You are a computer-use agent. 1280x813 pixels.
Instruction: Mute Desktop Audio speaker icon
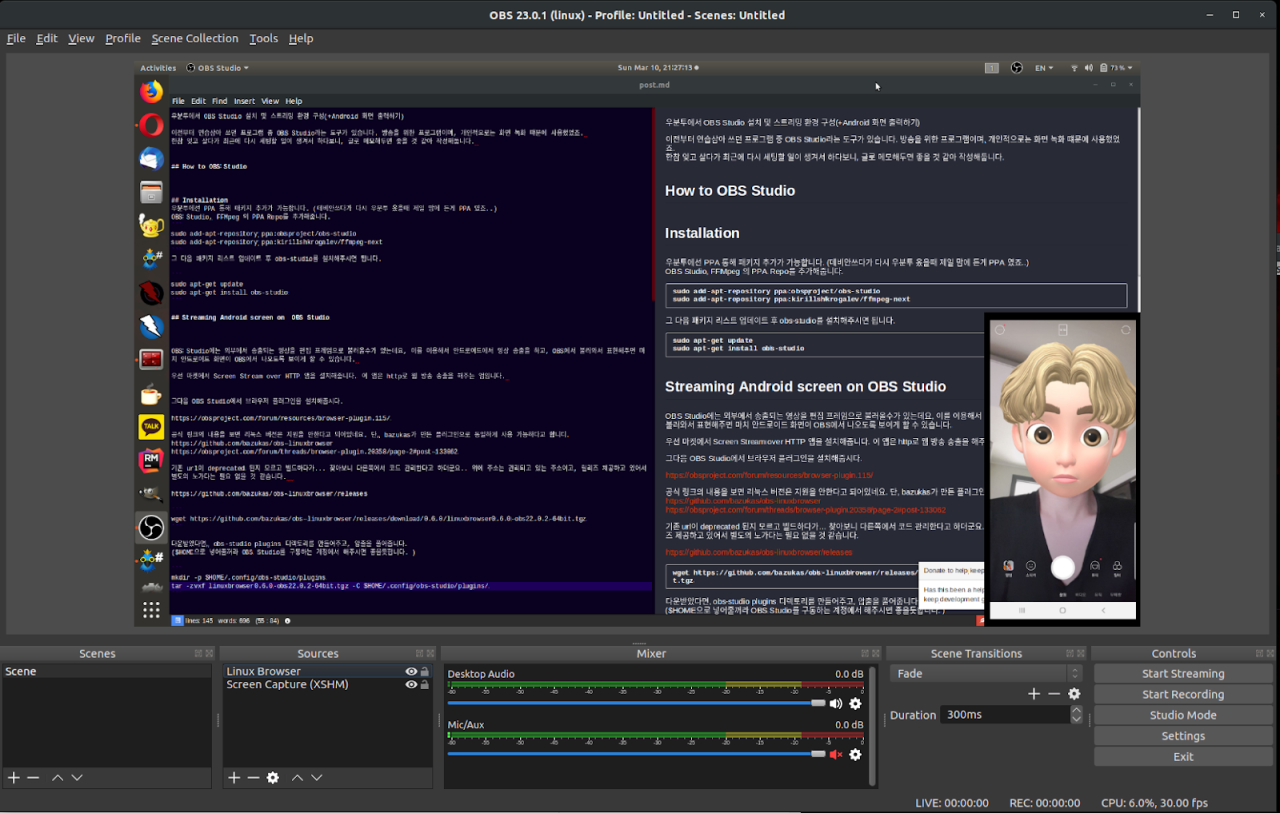point(836,704)
